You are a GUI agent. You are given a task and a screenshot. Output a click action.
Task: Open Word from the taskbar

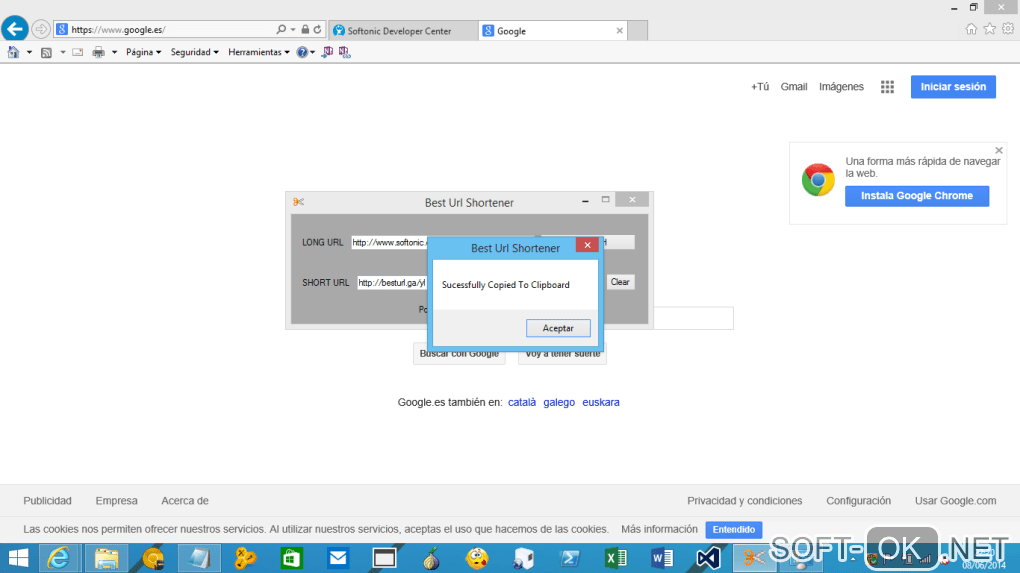click(662, 558)
